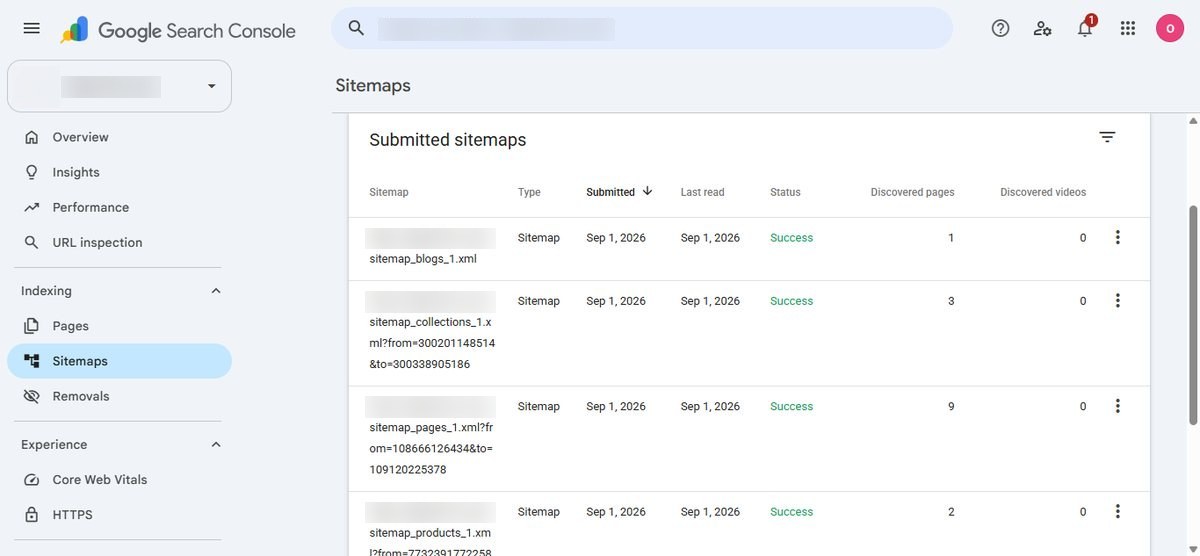1200x556 pixels.
Task: Open the account avatar menu
Action: click(1170, 28)
